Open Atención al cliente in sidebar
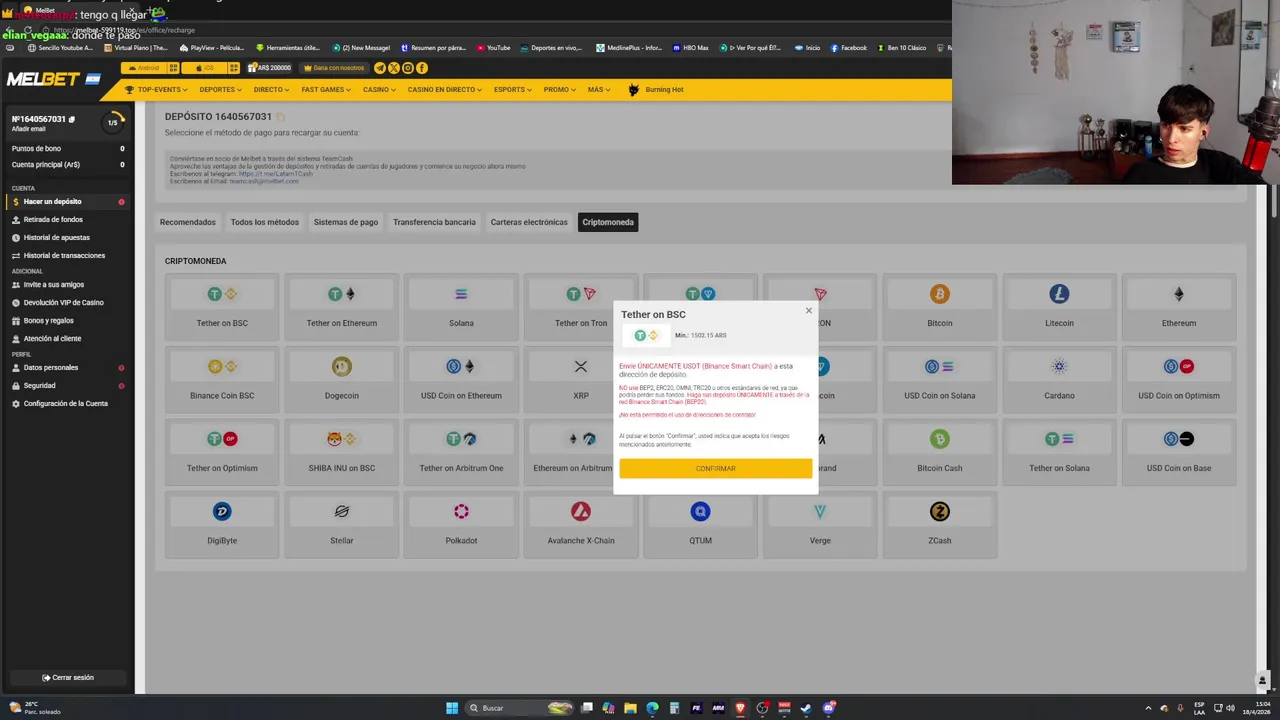This screenshot has width=1280, height=720. (52, 339)
